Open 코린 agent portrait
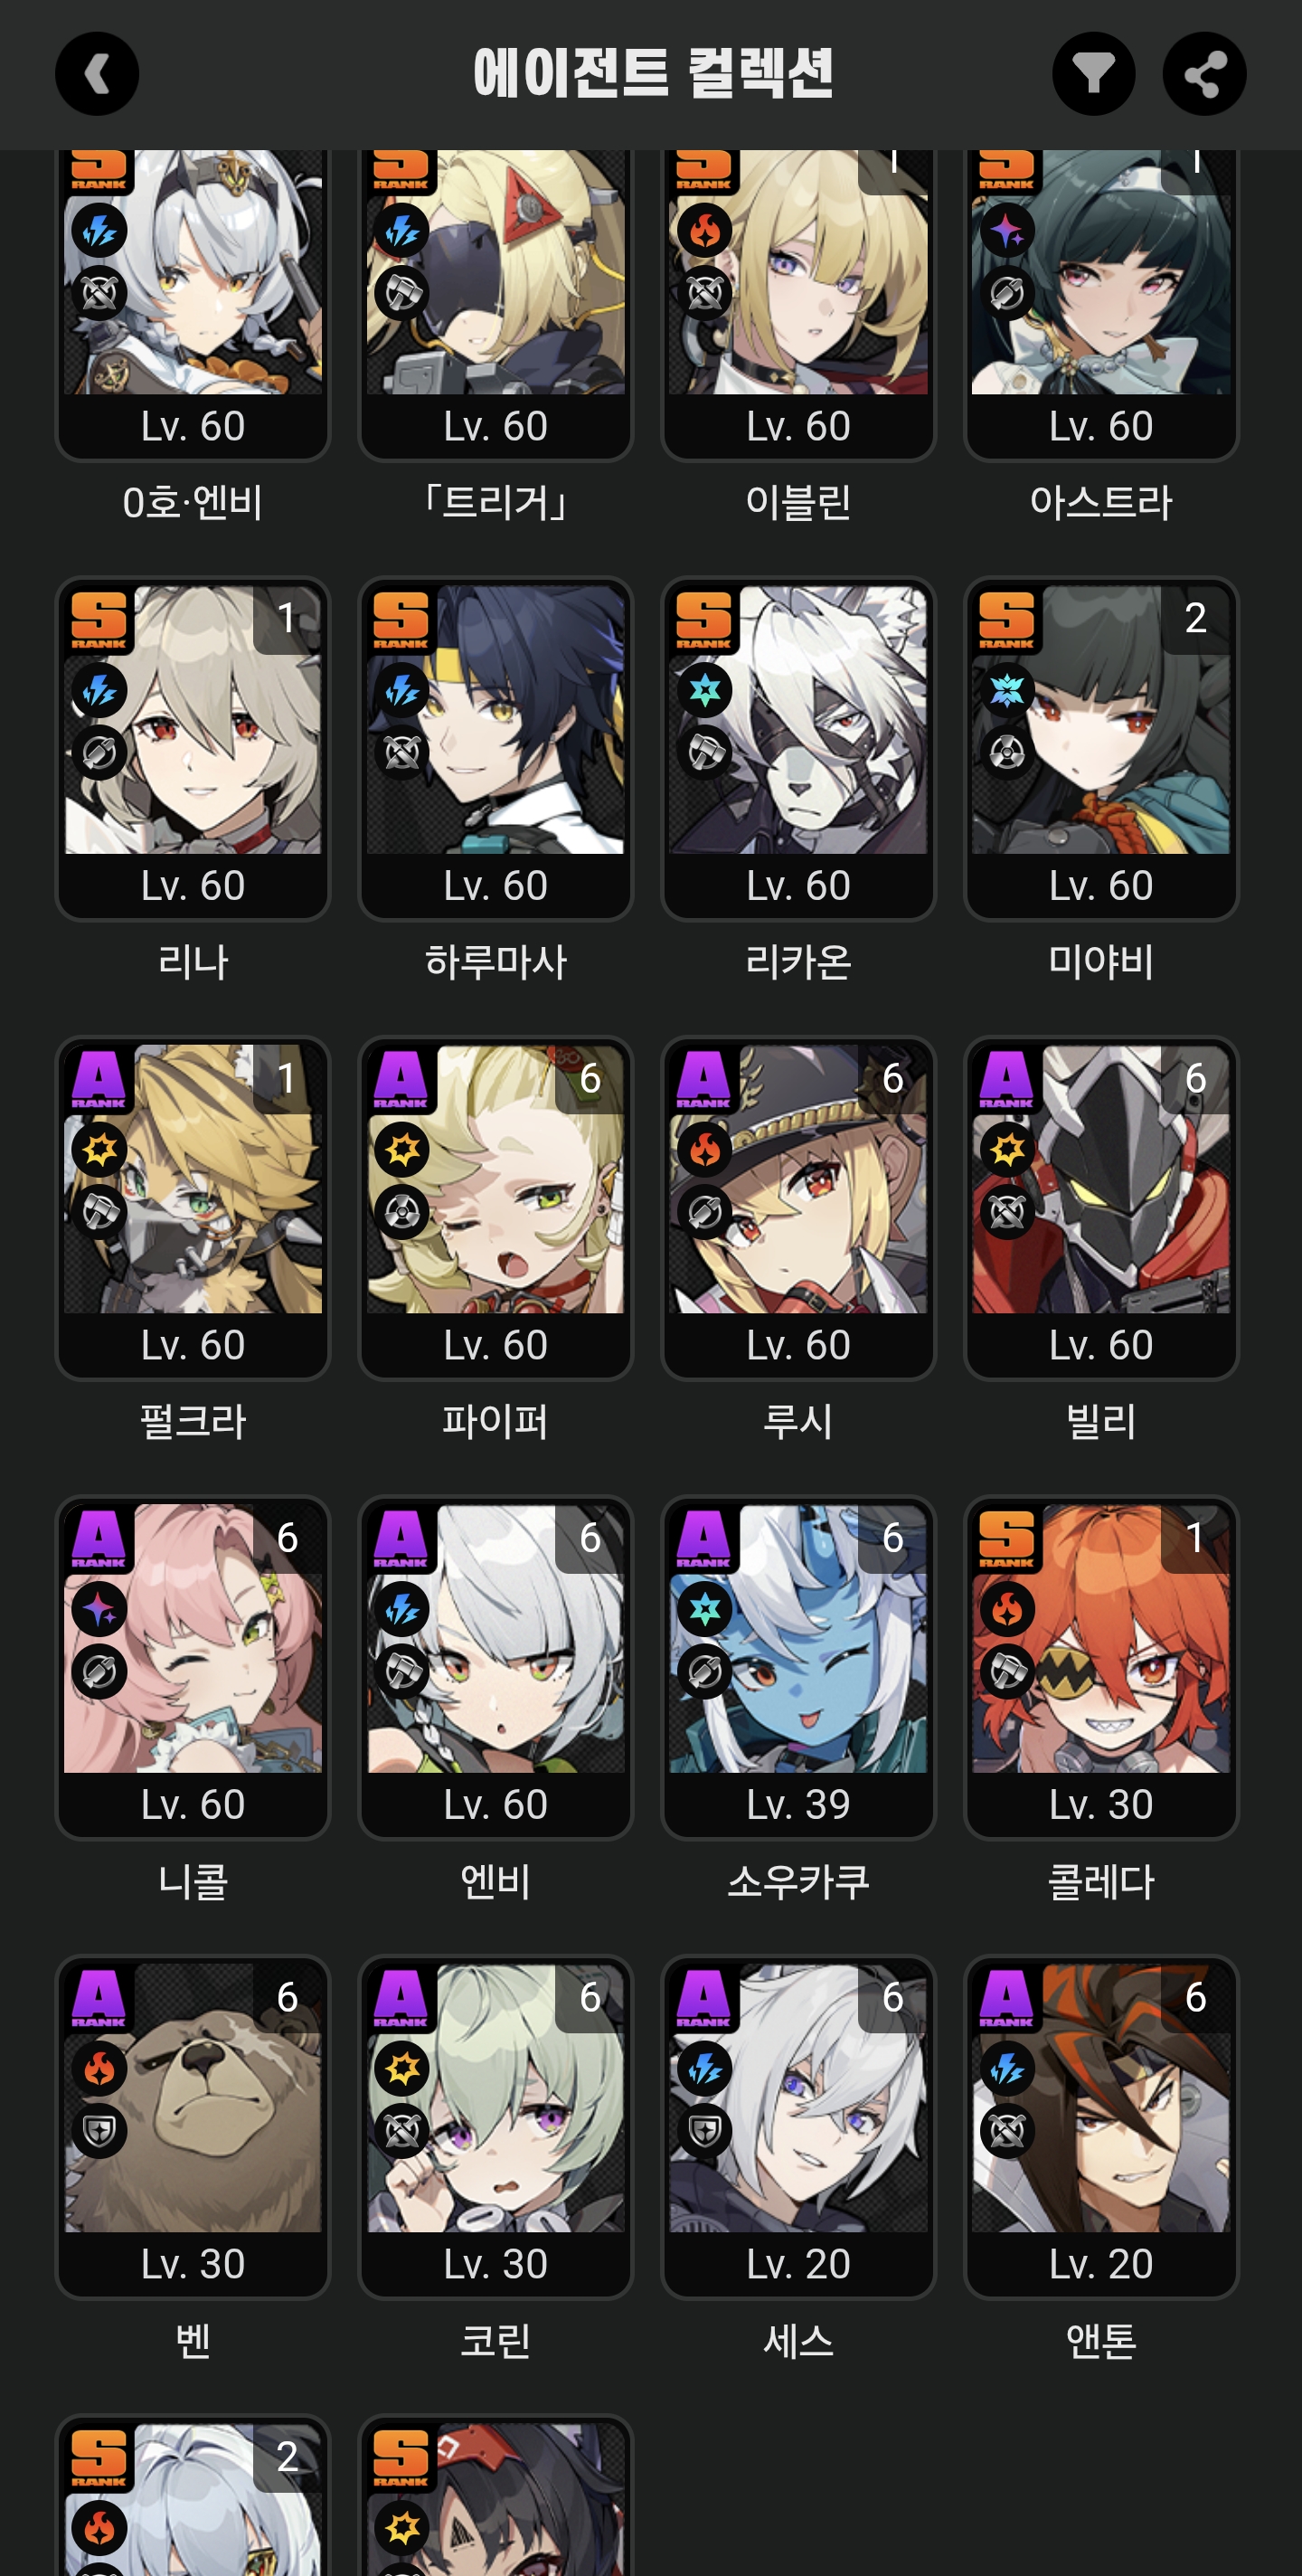The width and height of the screenshot is (1302, 2576). [x=495, y=2098]
